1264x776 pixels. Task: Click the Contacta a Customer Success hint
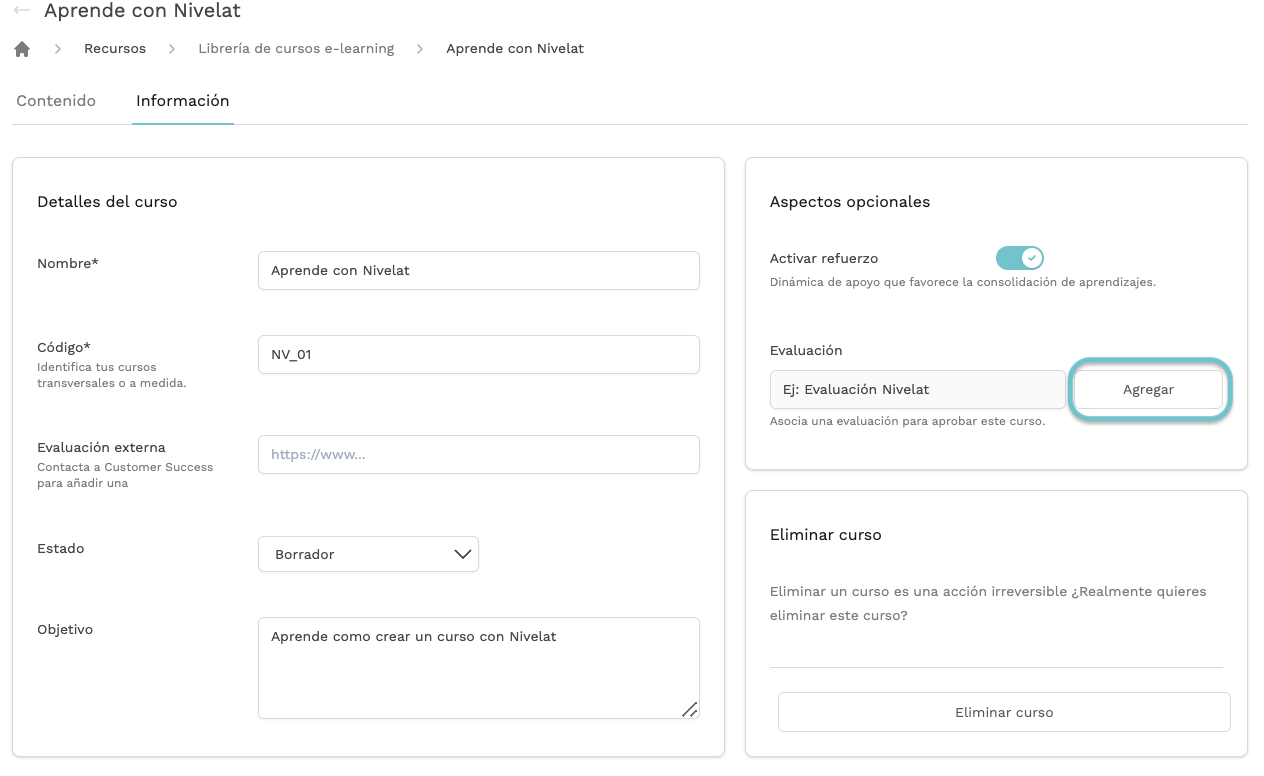pyautogui.click(x=125, y=475)
